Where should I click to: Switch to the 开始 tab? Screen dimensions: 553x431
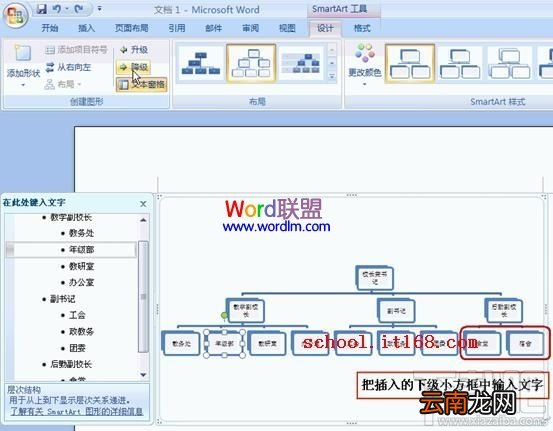[x=50, y=28]
